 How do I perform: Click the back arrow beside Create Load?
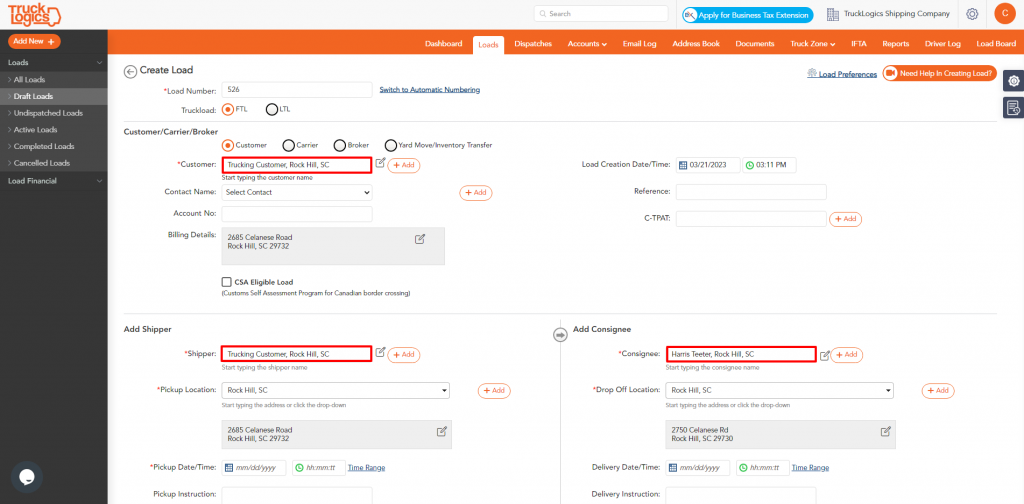(x=130, y=71)
